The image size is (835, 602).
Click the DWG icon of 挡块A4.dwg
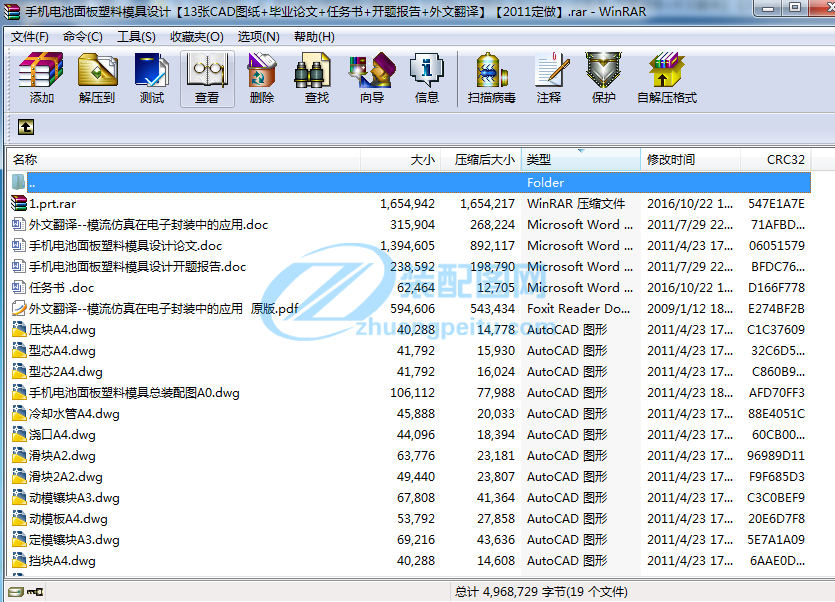[x=19, y=560]
